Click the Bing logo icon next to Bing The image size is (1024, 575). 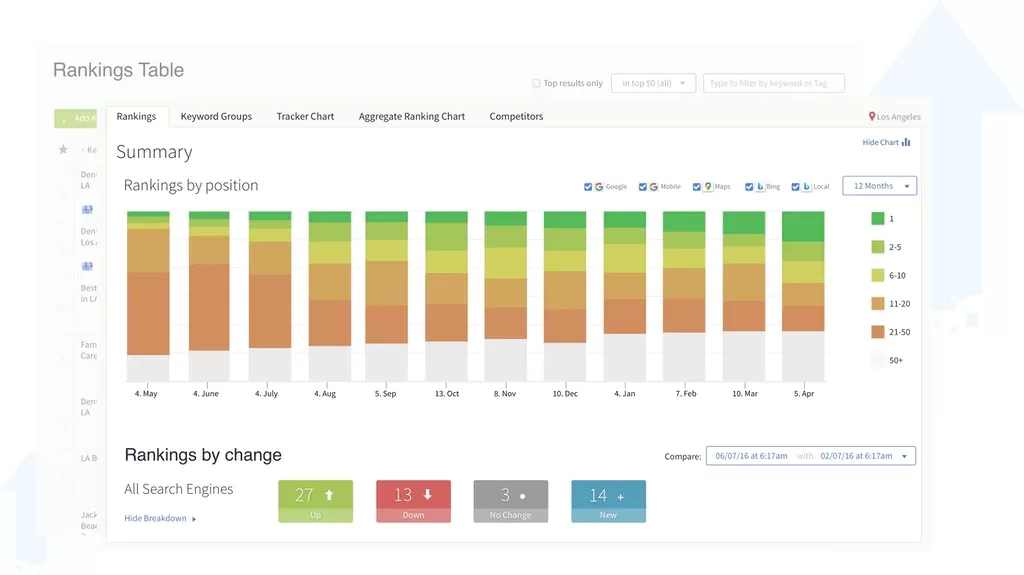click(760, 187)
